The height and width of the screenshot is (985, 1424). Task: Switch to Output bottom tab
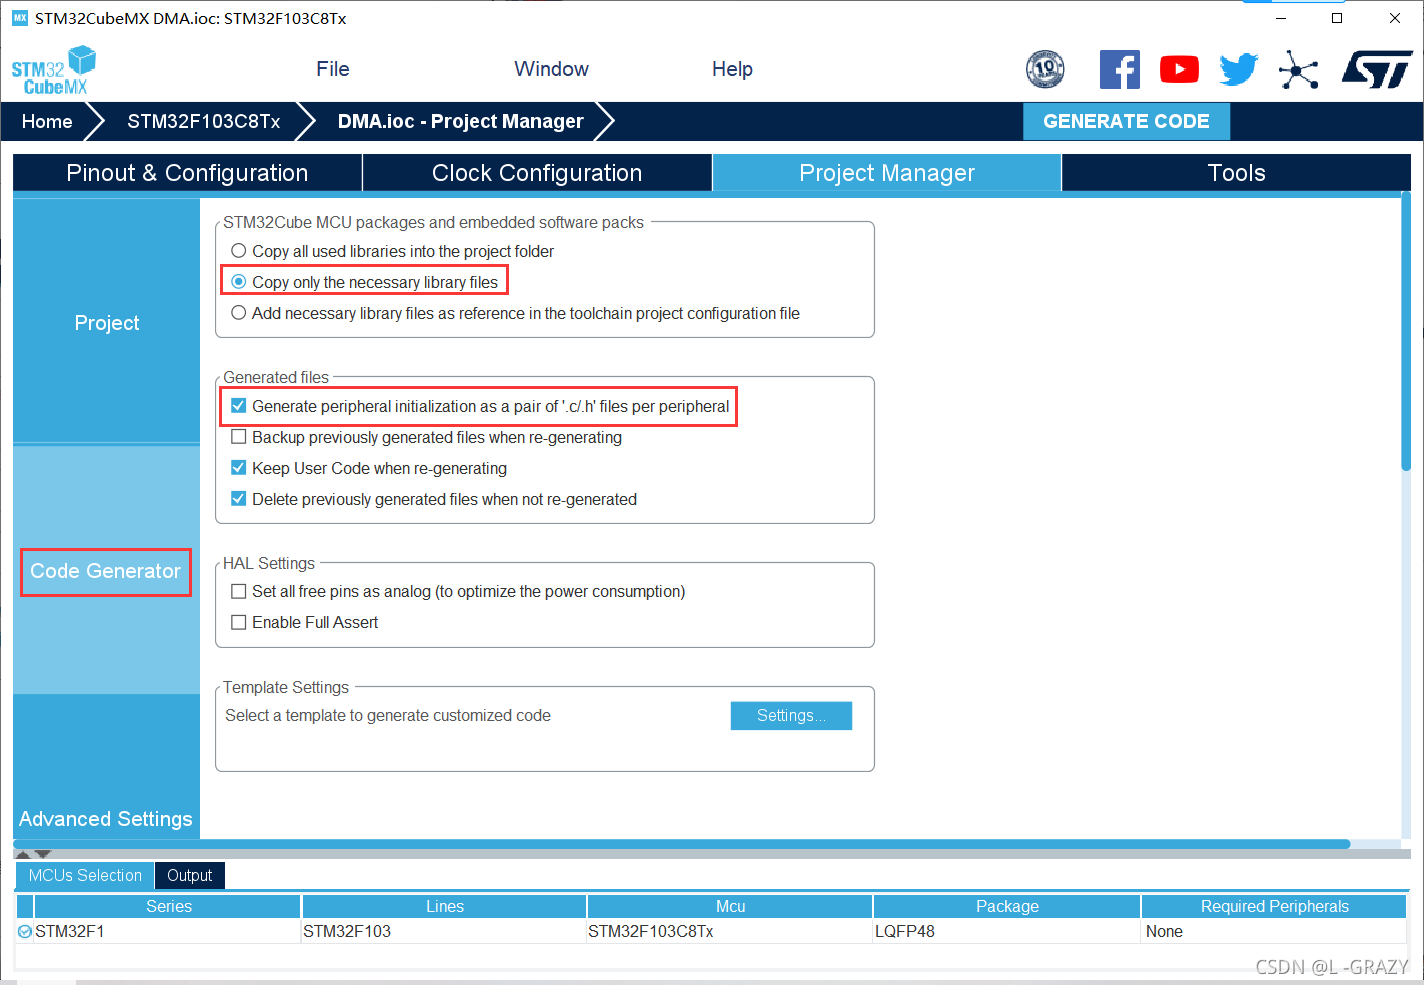[190, 876]
